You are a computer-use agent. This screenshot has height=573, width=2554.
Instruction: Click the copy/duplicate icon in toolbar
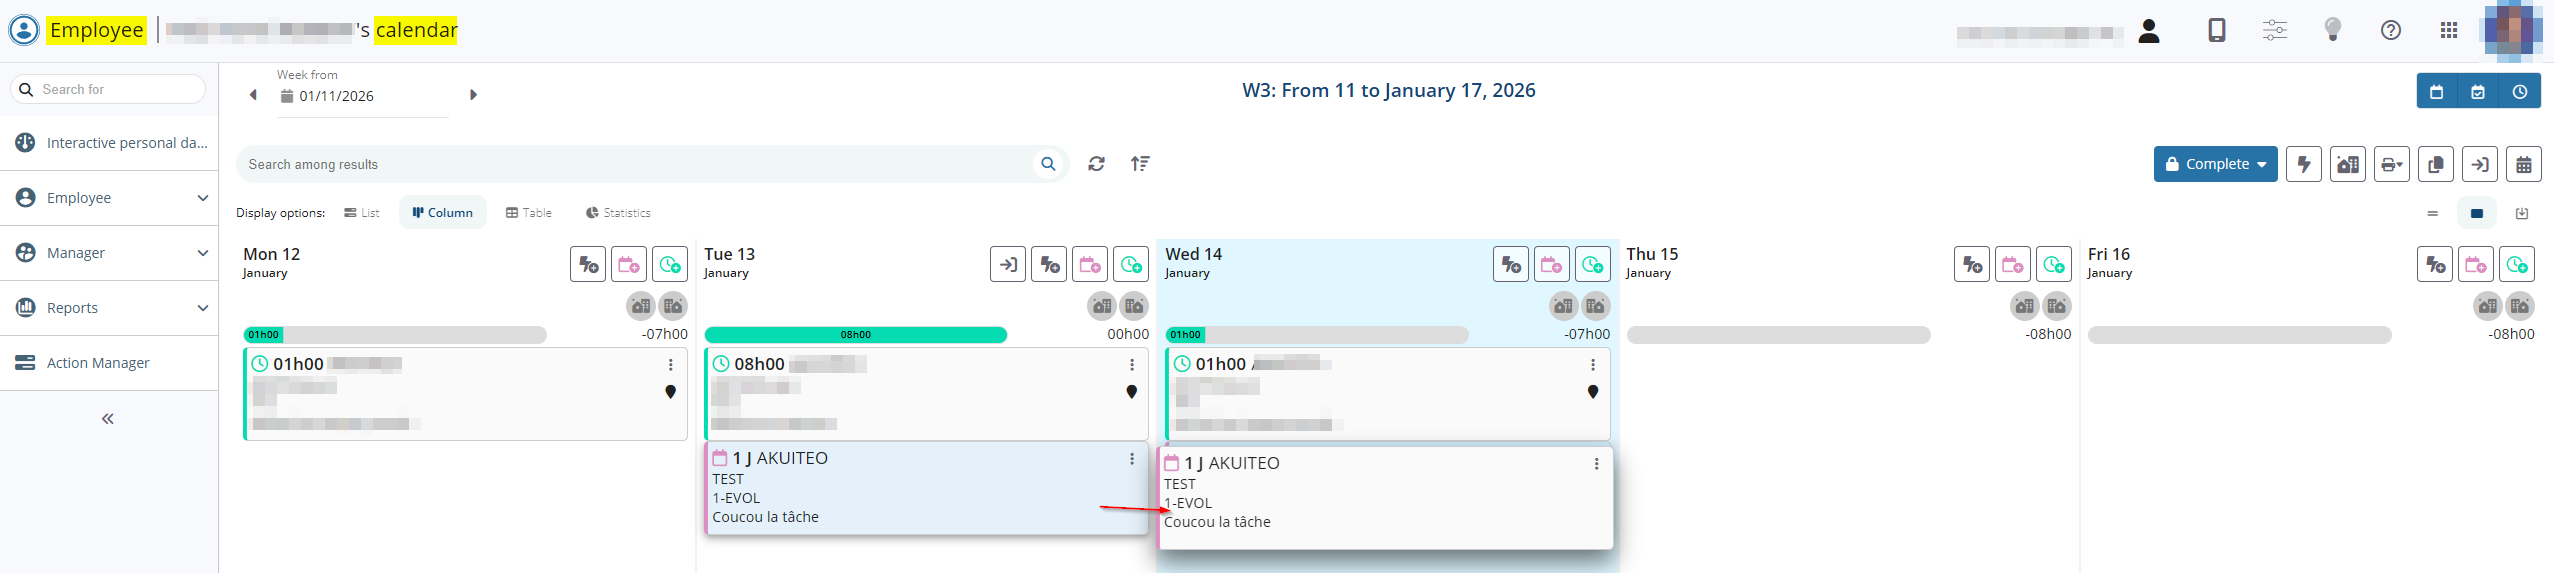[2435, 164]
